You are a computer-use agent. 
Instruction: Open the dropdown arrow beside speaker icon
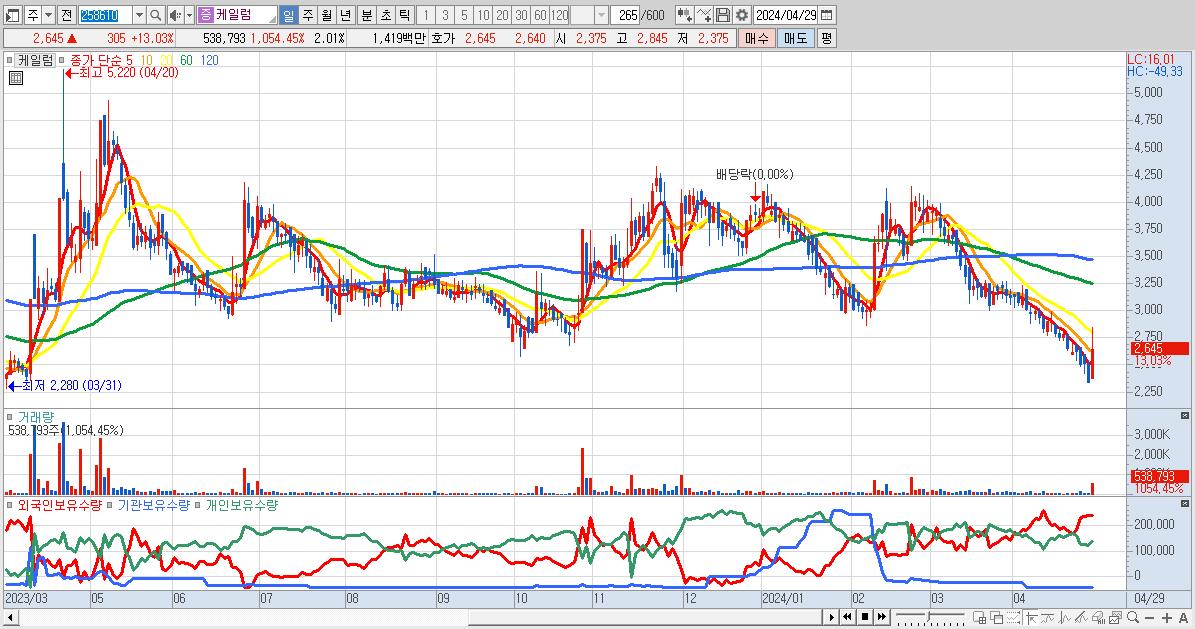point(189,14)
